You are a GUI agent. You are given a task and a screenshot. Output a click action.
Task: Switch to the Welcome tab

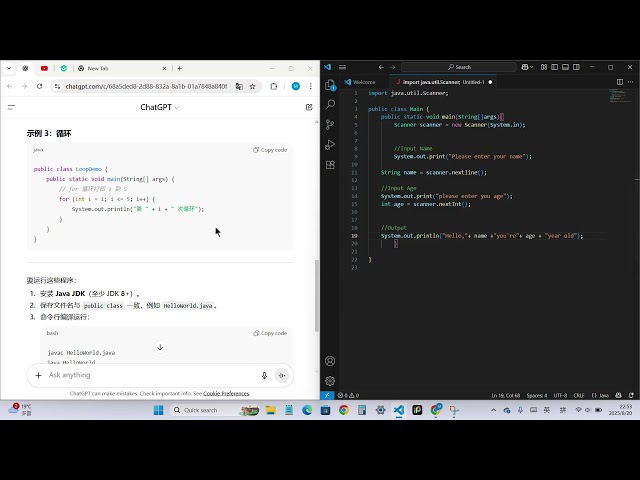point(360,82)
